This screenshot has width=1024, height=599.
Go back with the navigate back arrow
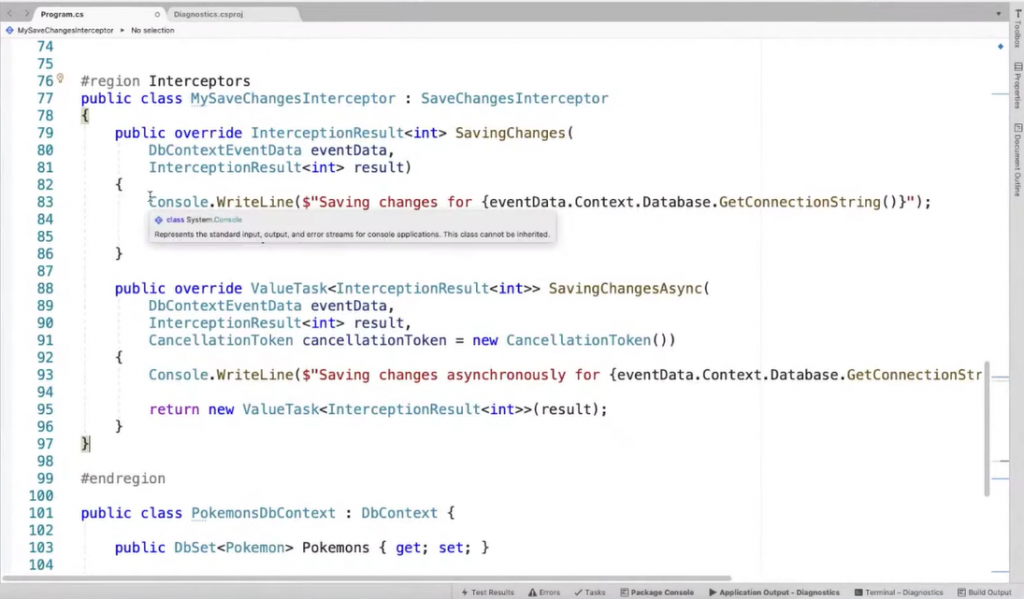pos(10,13)
